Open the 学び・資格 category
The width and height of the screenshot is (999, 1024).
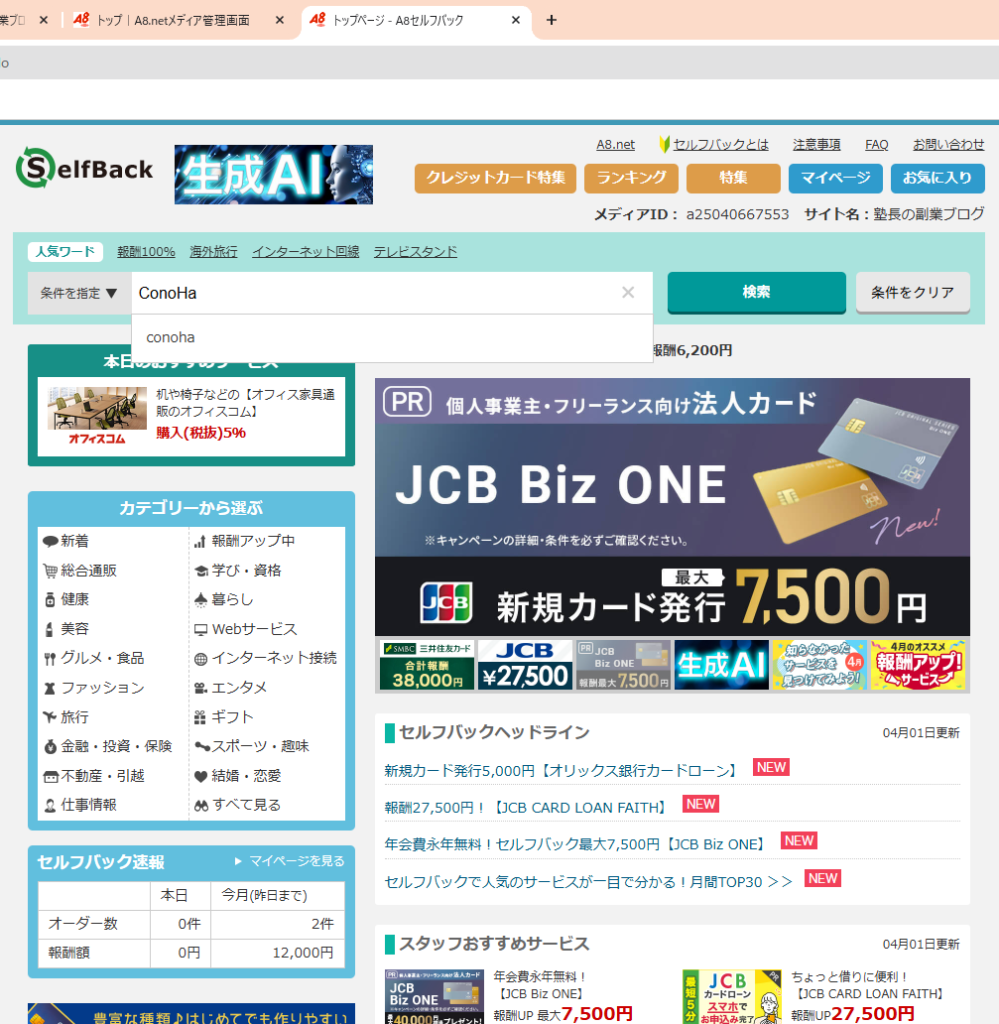point(238,570)
